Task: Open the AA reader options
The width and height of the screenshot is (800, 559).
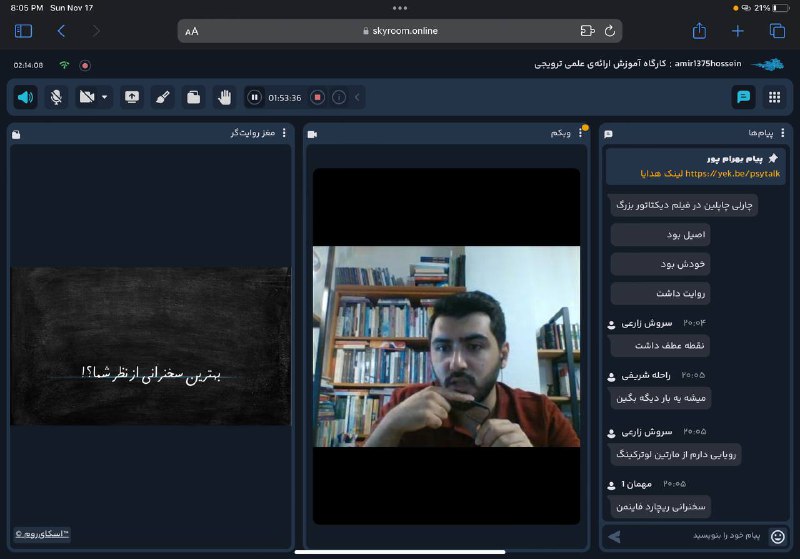Action: point(191,32)
